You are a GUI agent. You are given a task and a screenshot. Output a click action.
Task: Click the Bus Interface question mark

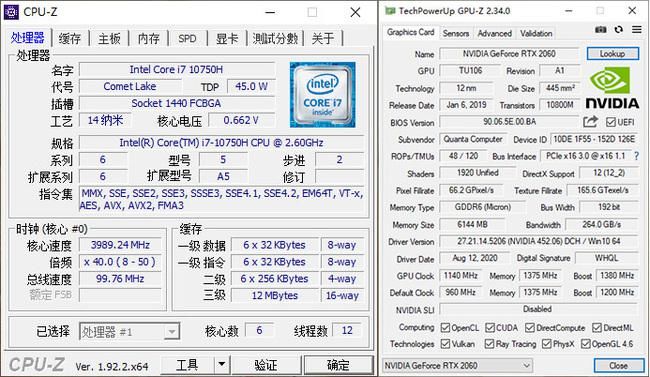pyautogui.click(x=636, y=156)
